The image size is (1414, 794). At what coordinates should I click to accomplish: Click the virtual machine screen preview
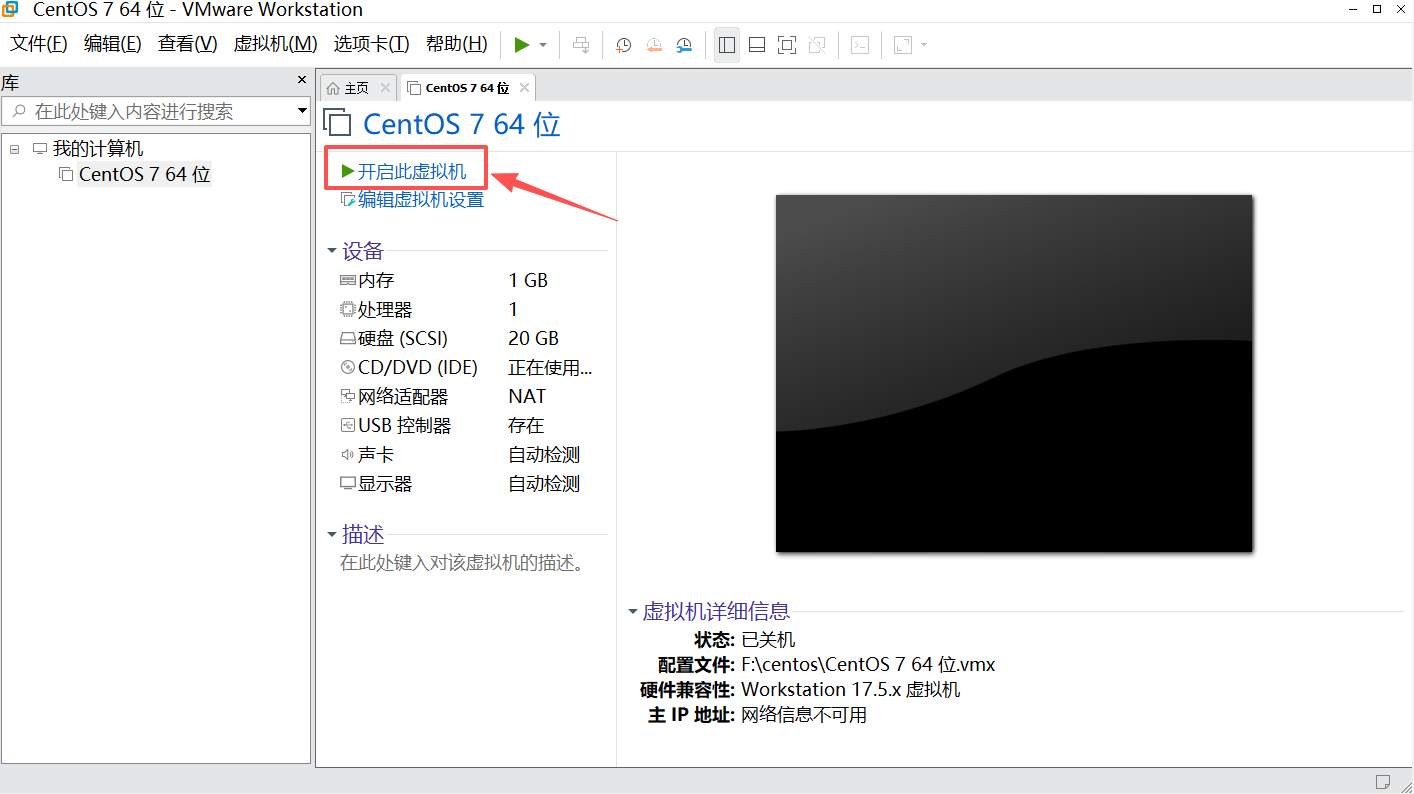click(1014, 373)
